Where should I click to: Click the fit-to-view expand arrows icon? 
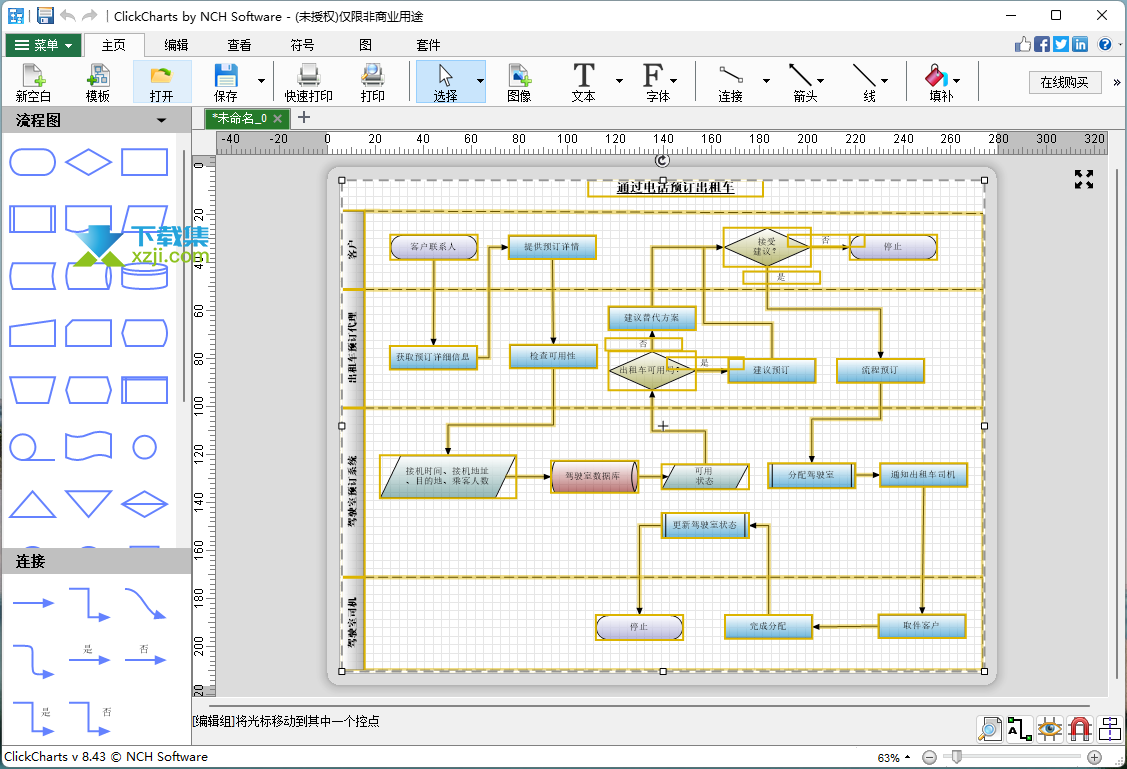(1084, 179)
